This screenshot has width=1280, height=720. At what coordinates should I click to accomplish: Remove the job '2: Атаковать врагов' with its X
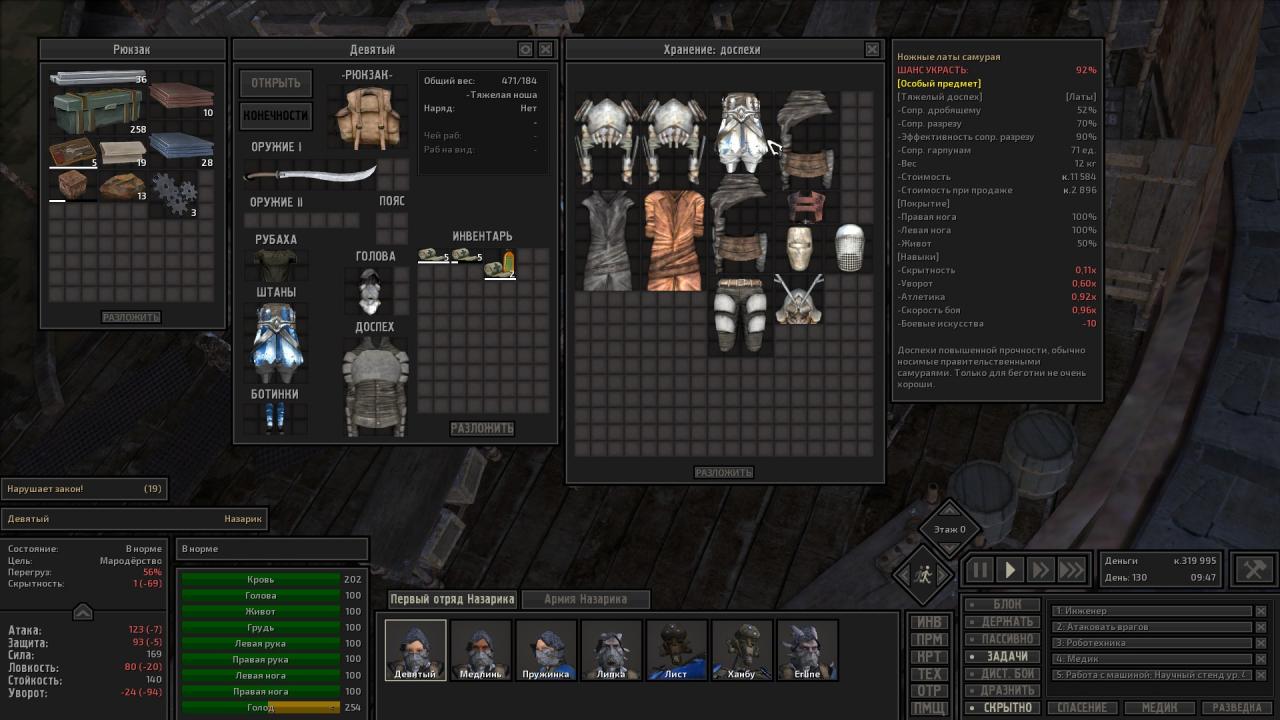click(1260, 627)
